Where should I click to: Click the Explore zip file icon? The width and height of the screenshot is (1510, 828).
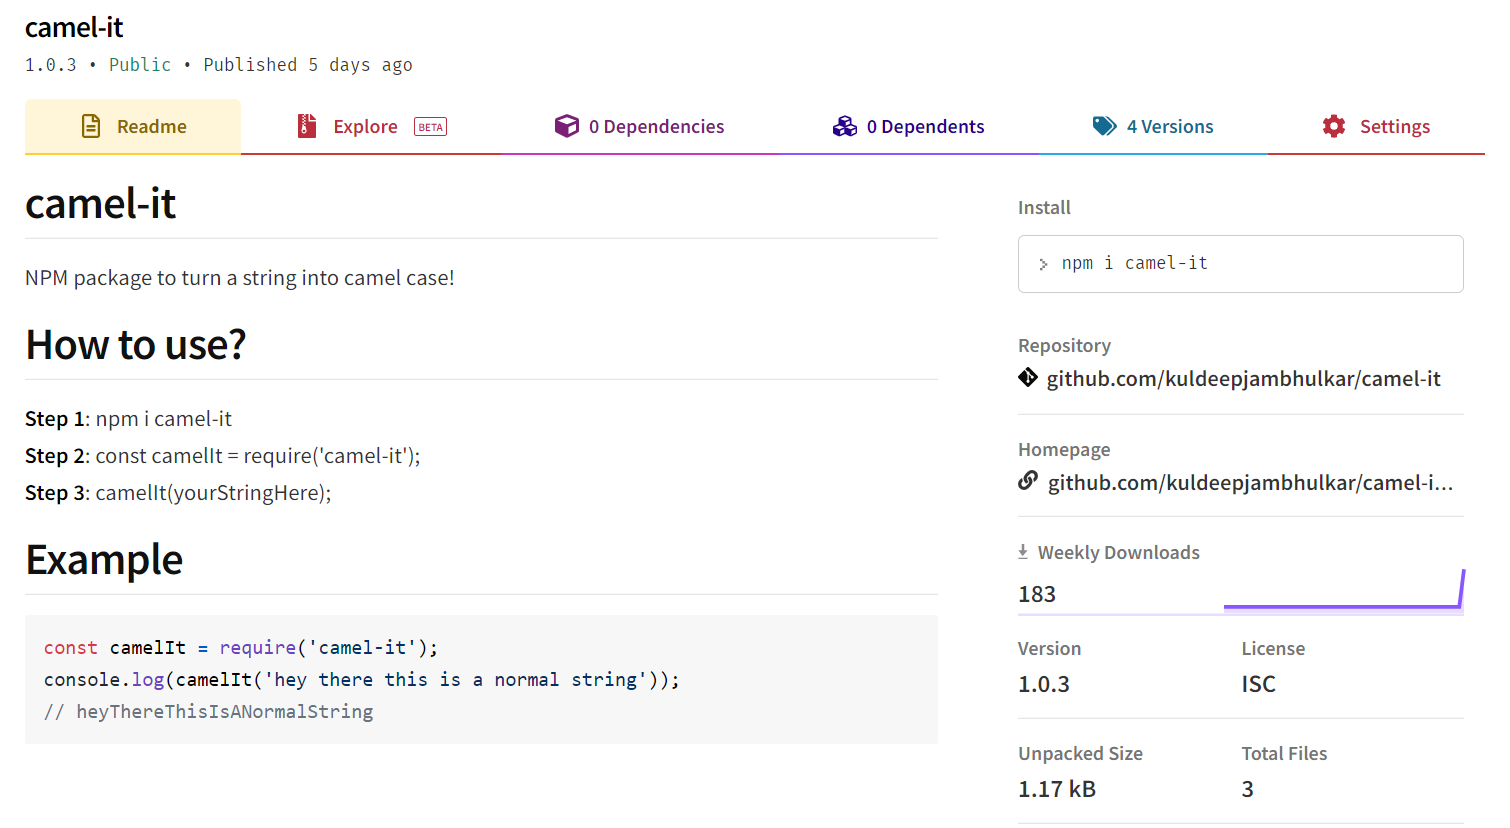tap(307, 126)
